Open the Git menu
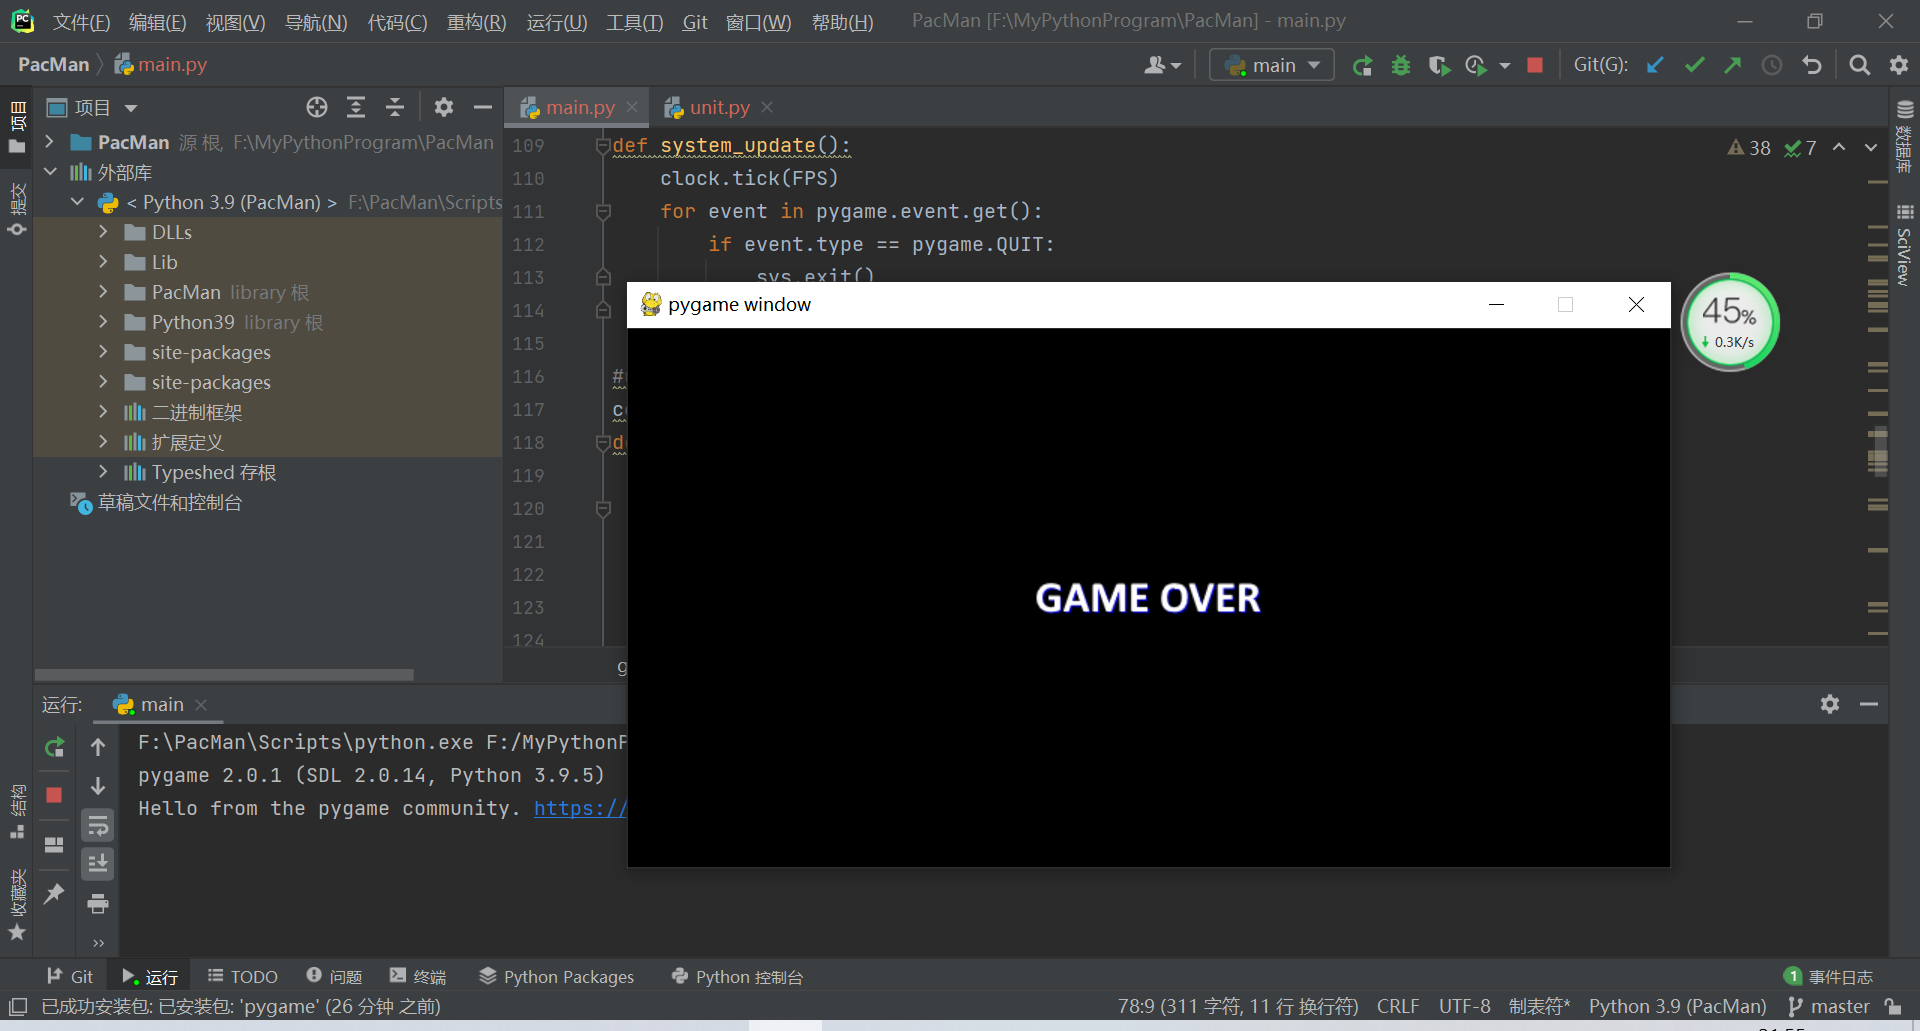Image resolution: width=1920 pixels, height=1031 pixels. [695, 22]
